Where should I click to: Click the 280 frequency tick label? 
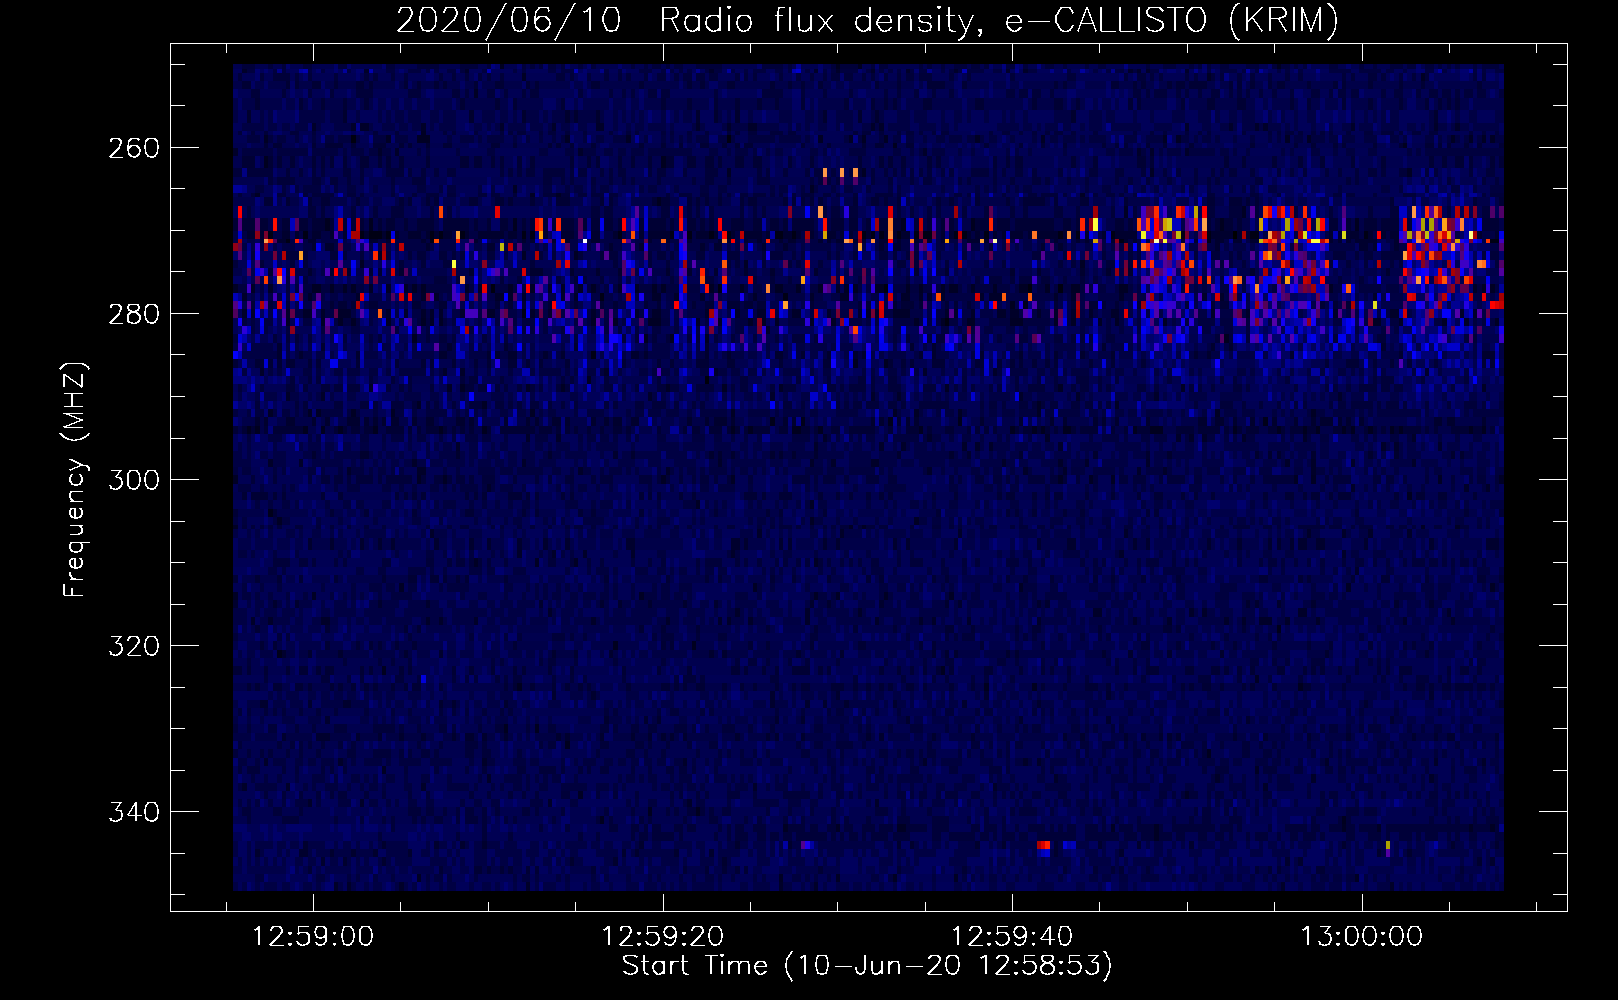[x=134, y=314]
